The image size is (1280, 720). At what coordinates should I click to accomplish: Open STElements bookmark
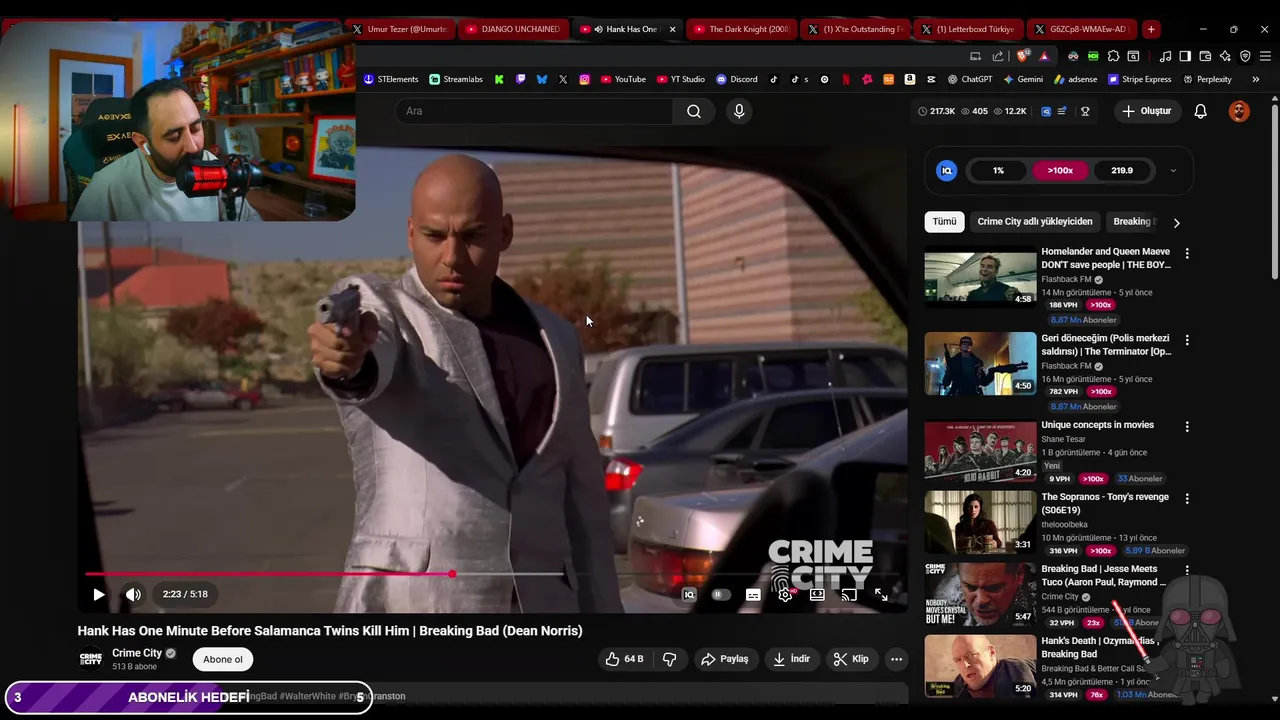pos(391,79)
